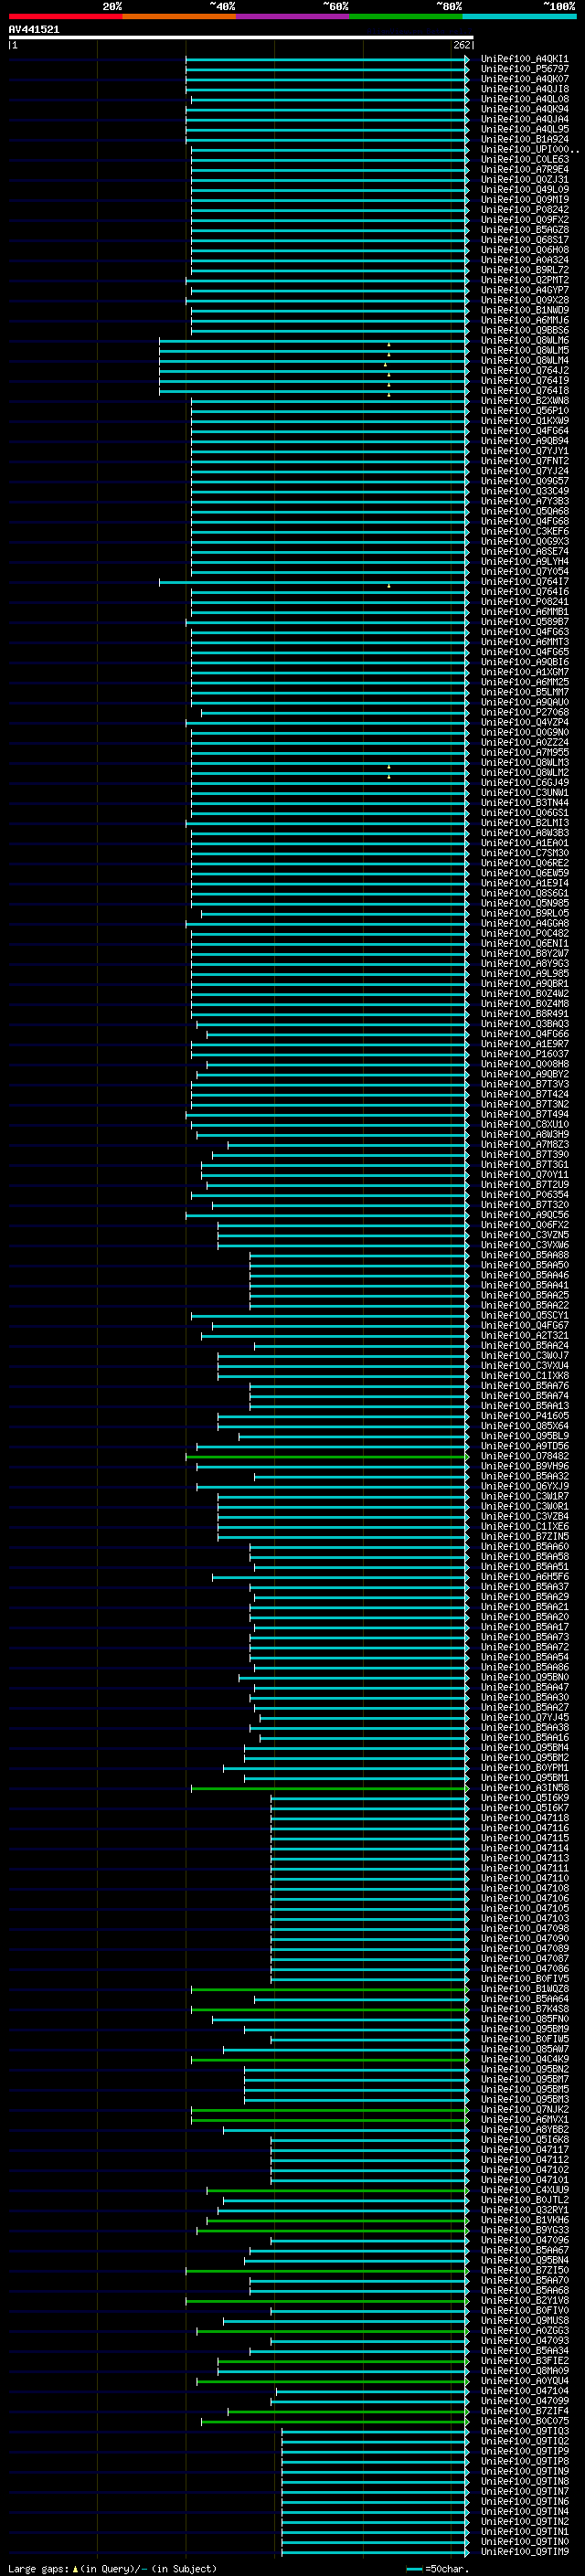585x2576 pixels.
Task: Select hit label UniRef100_P41605
Action: [x=525, y=1416]
